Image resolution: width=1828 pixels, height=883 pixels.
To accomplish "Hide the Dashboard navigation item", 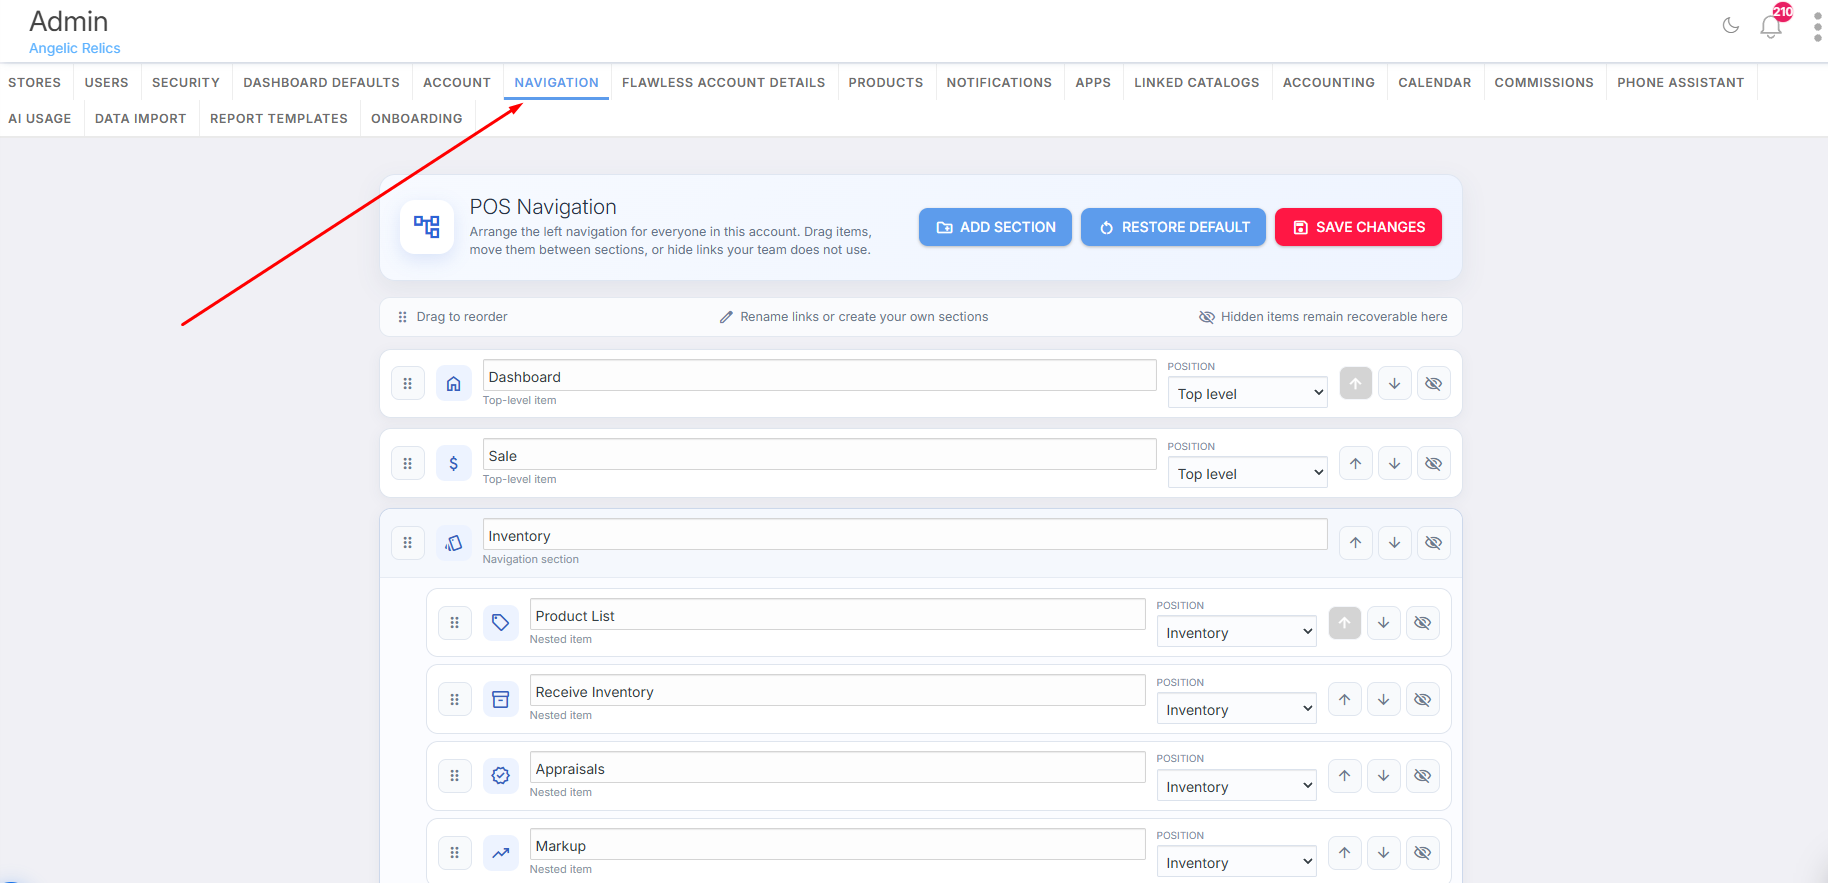I will pyautogui.click(x=1434, y=384).
